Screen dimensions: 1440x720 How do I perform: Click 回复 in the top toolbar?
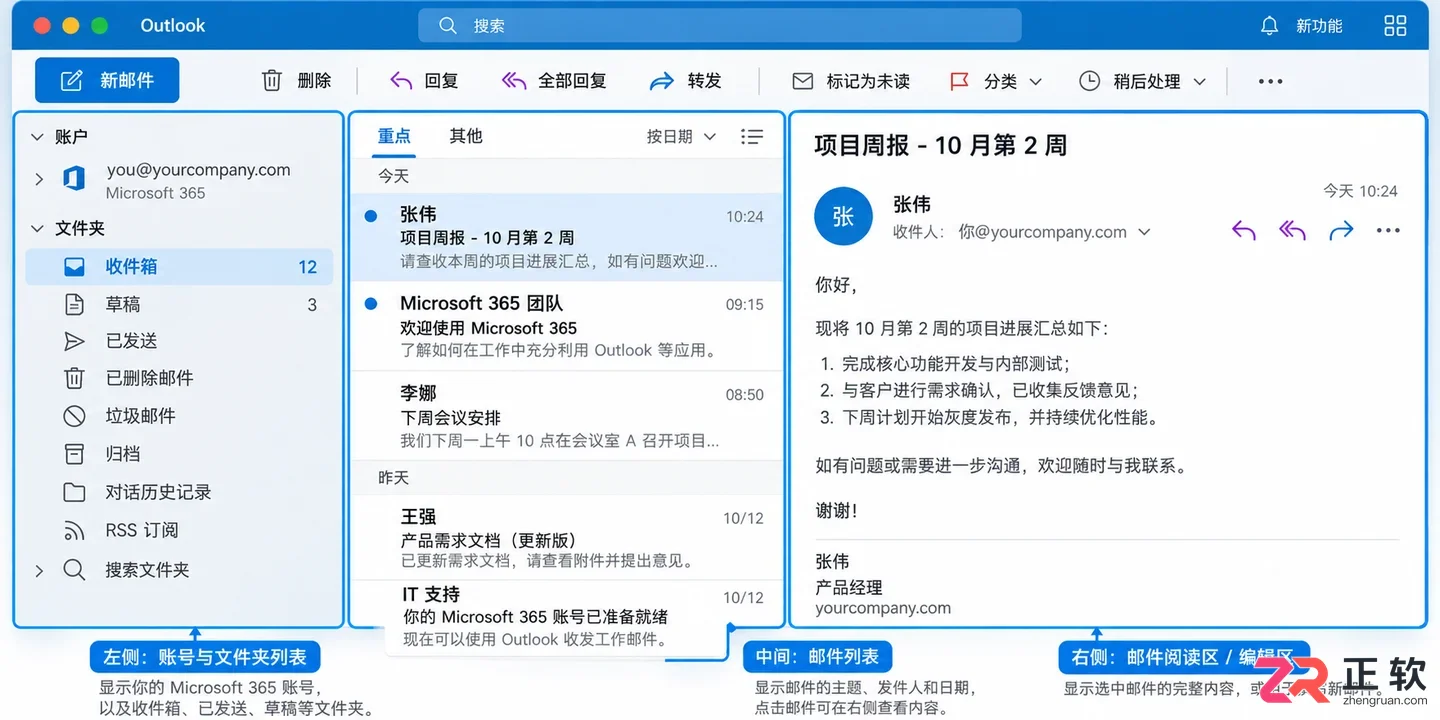point(424,81)
